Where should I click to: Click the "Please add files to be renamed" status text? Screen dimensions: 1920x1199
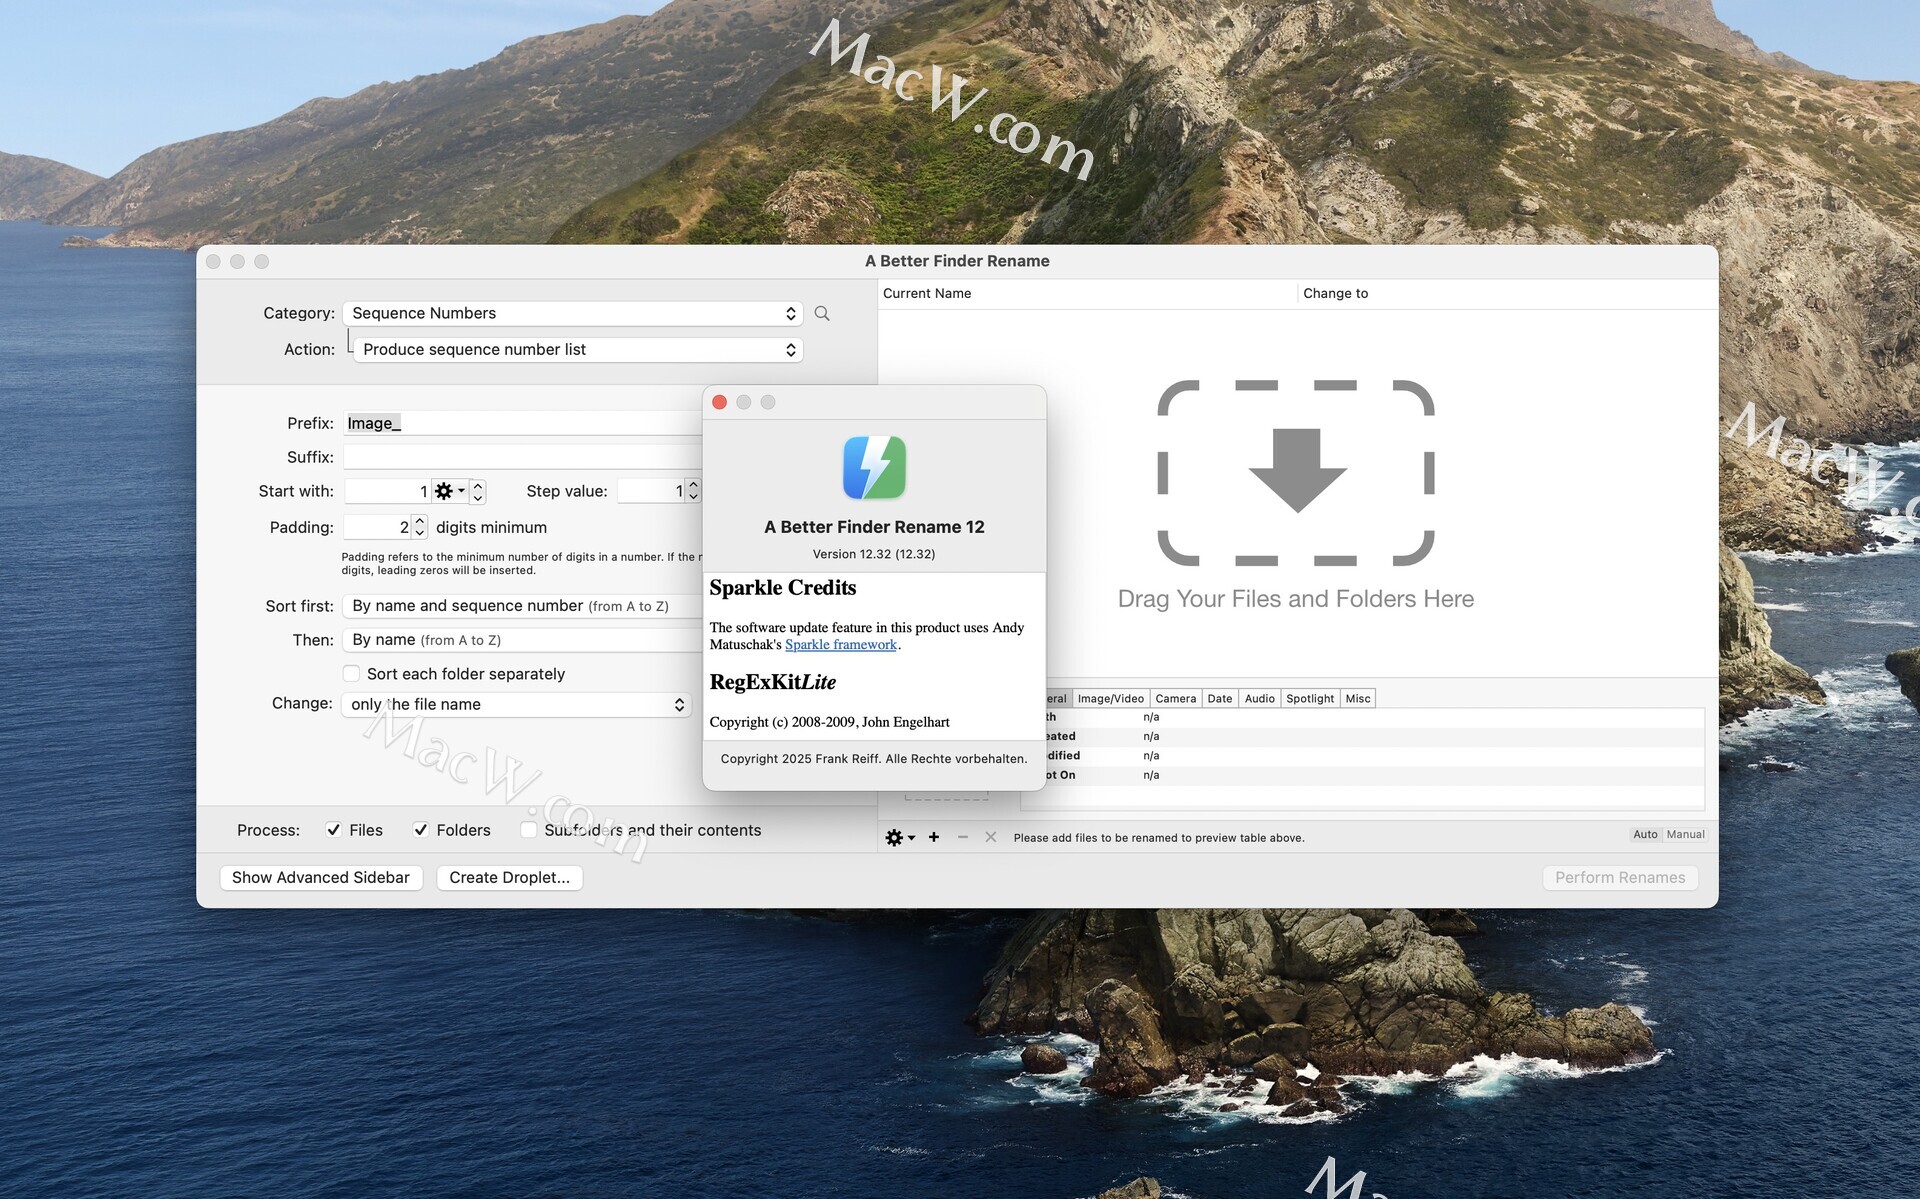[1159, 838]
